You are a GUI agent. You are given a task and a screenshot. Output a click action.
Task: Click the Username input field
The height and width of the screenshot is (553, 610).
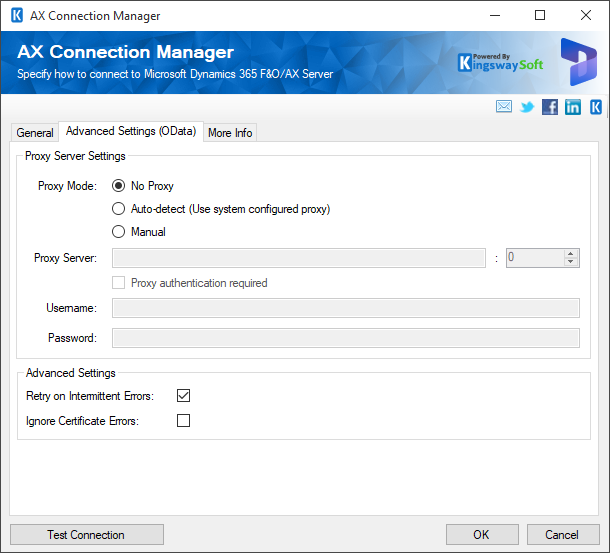pos(346,308)
